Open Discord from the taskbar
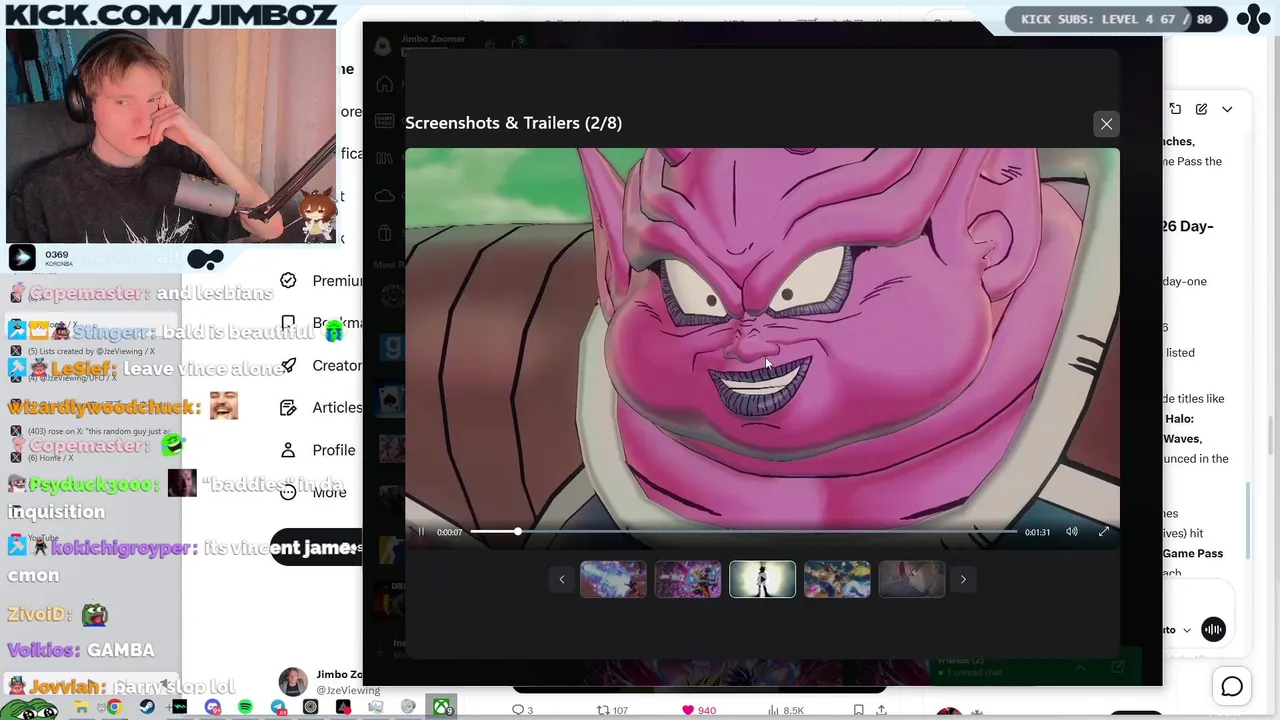 (x=212, y=707)
